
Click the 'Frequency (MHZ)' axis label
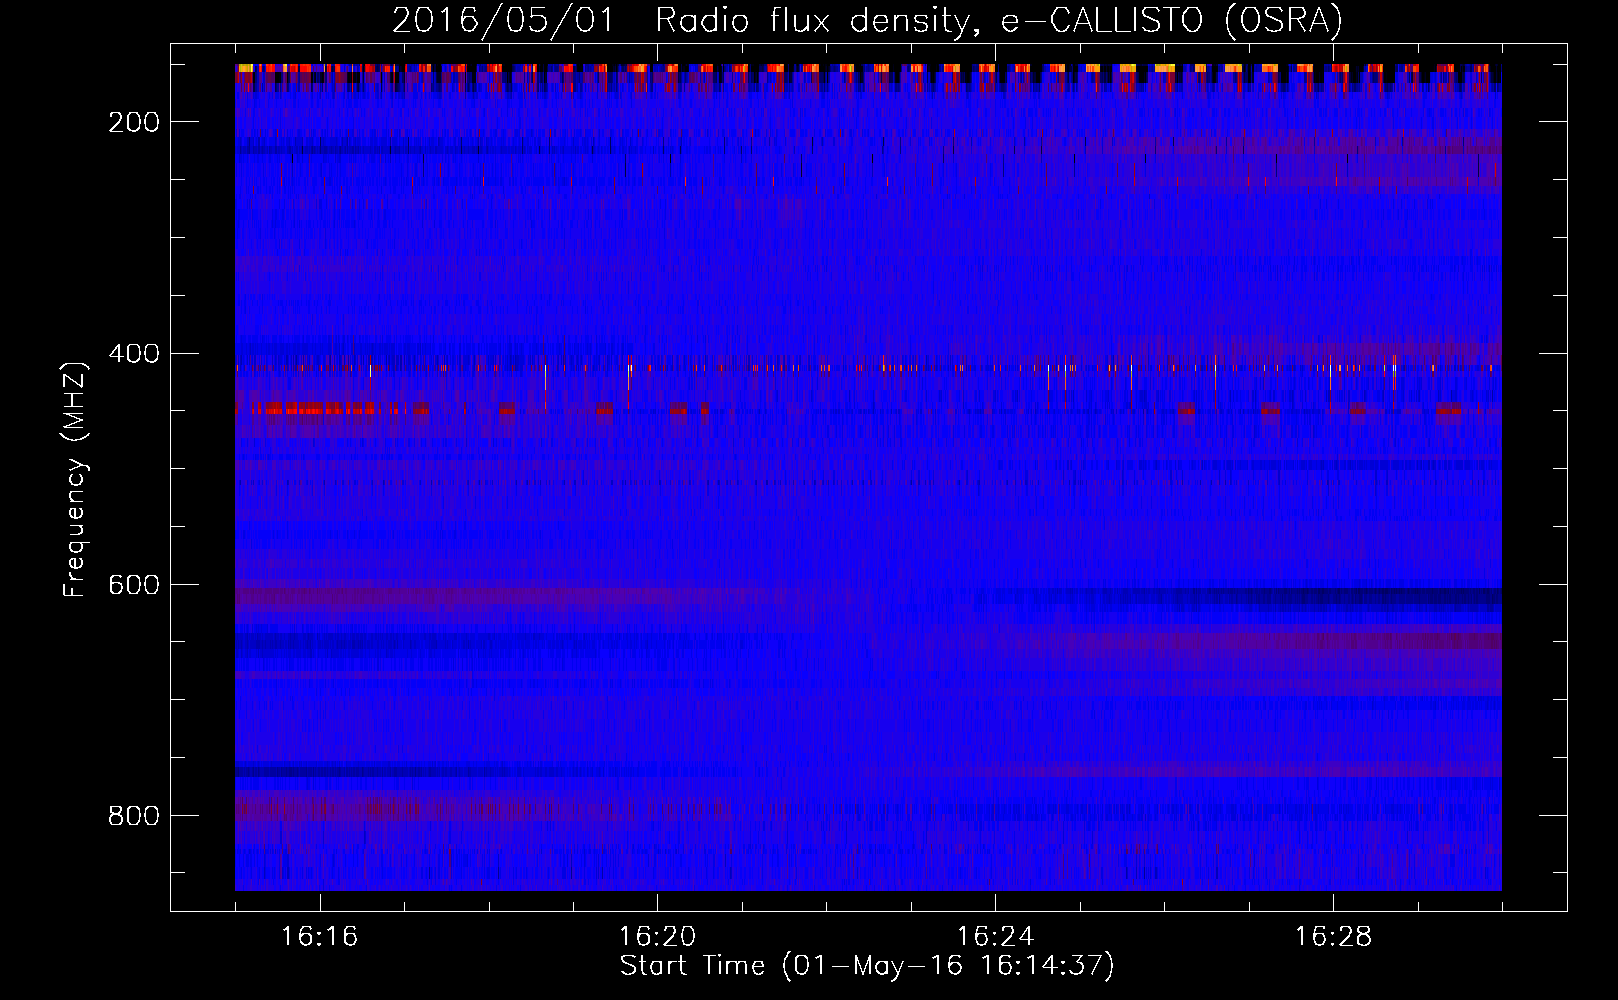pyautogui.click(x=75, y=479)
